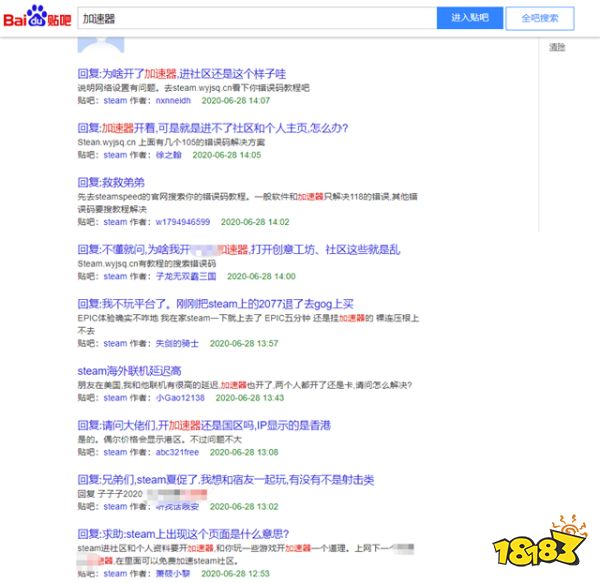Screen dimensions: 600x583
Task: Click snippet text mentioning steam.wyjsq.cn 错误码教程
Action: click(194, 88)
